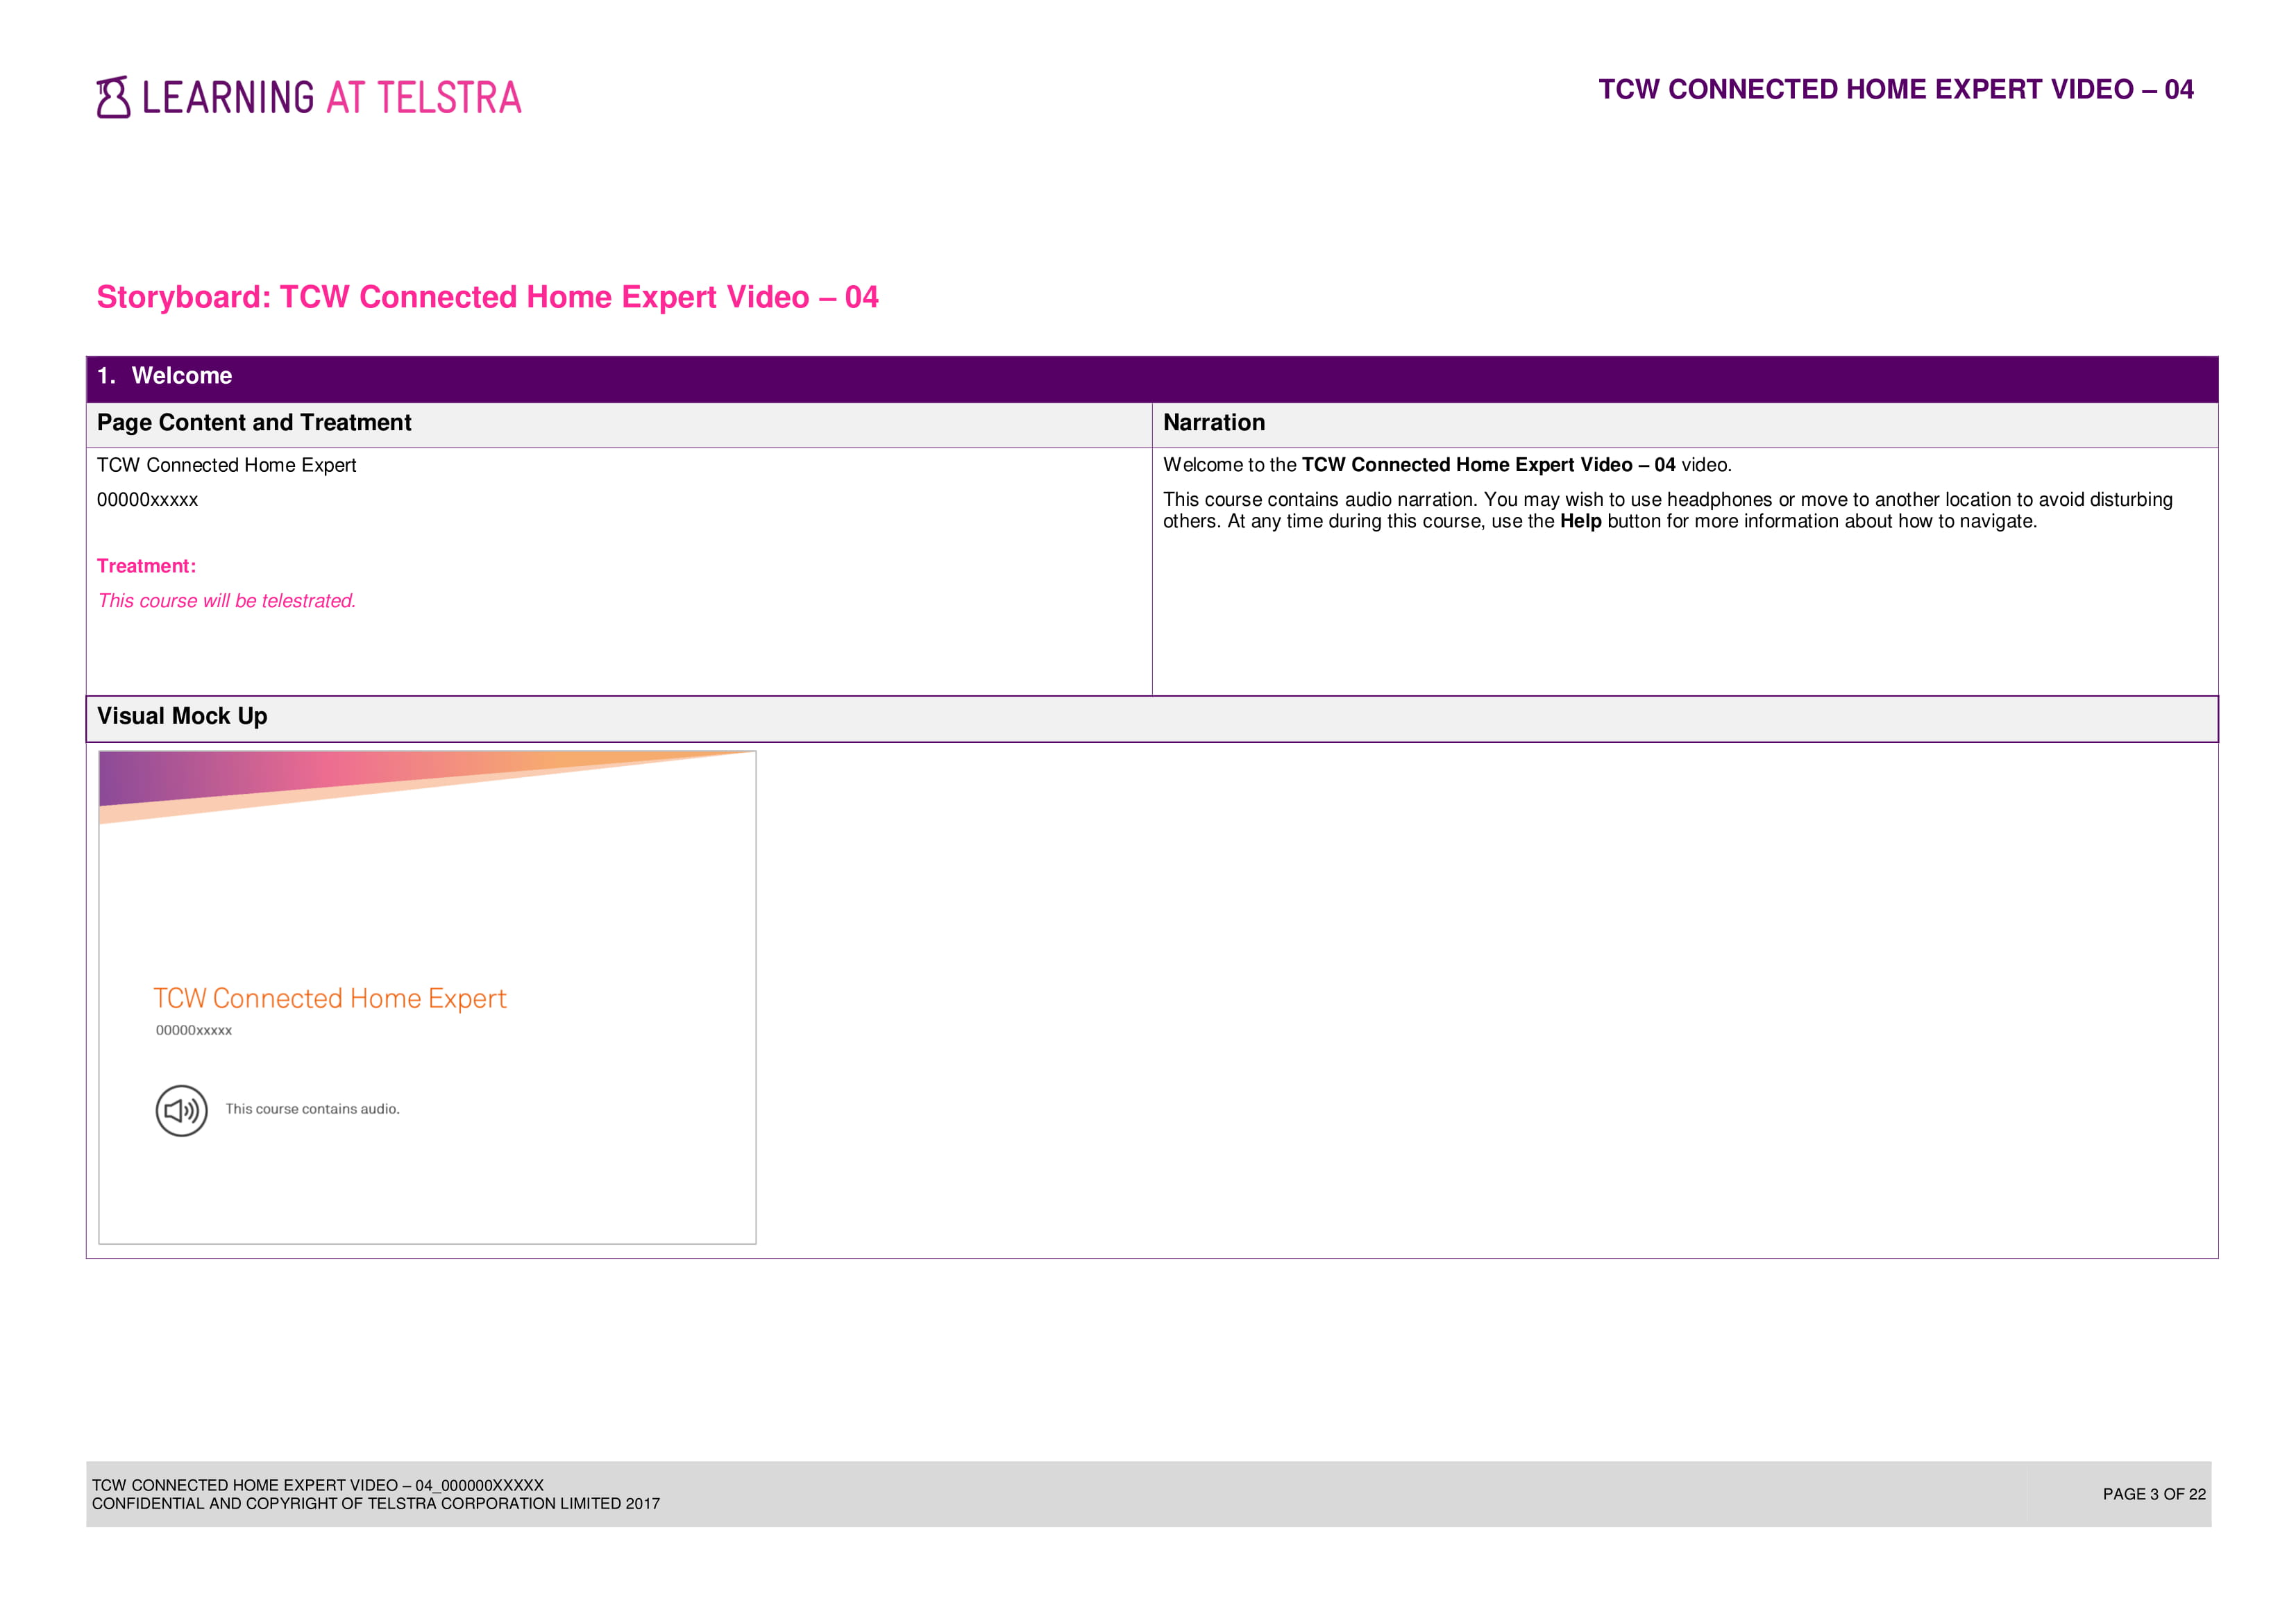Click orange 'TCW Connected Home Expert' mock-up title

click(x=330, y=998)
